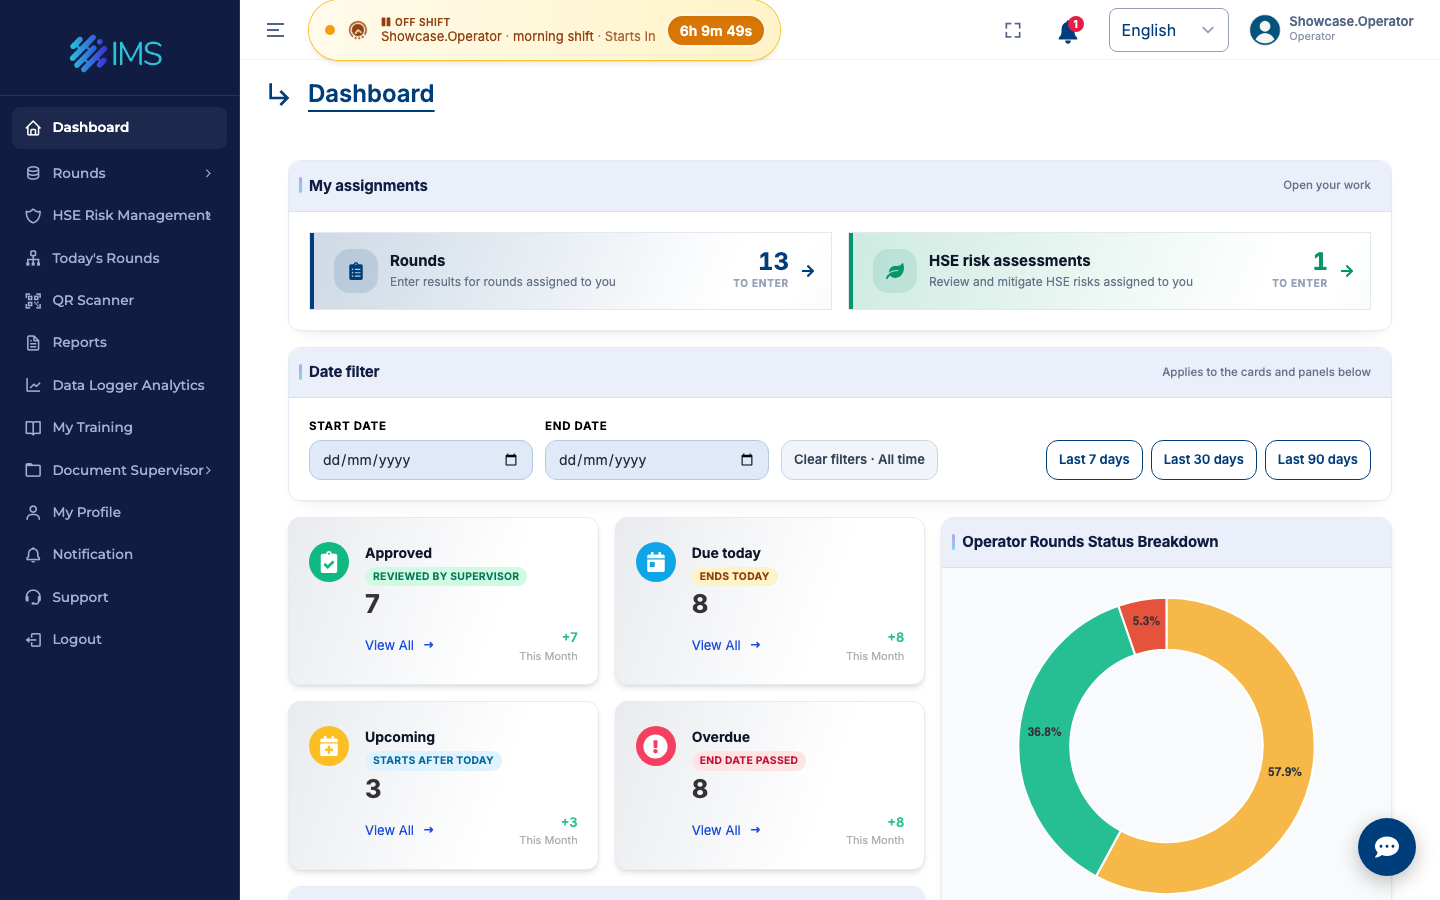The image size is (1440, 900).
Task: Click View All on Due today card
Action: coord(727,646)
